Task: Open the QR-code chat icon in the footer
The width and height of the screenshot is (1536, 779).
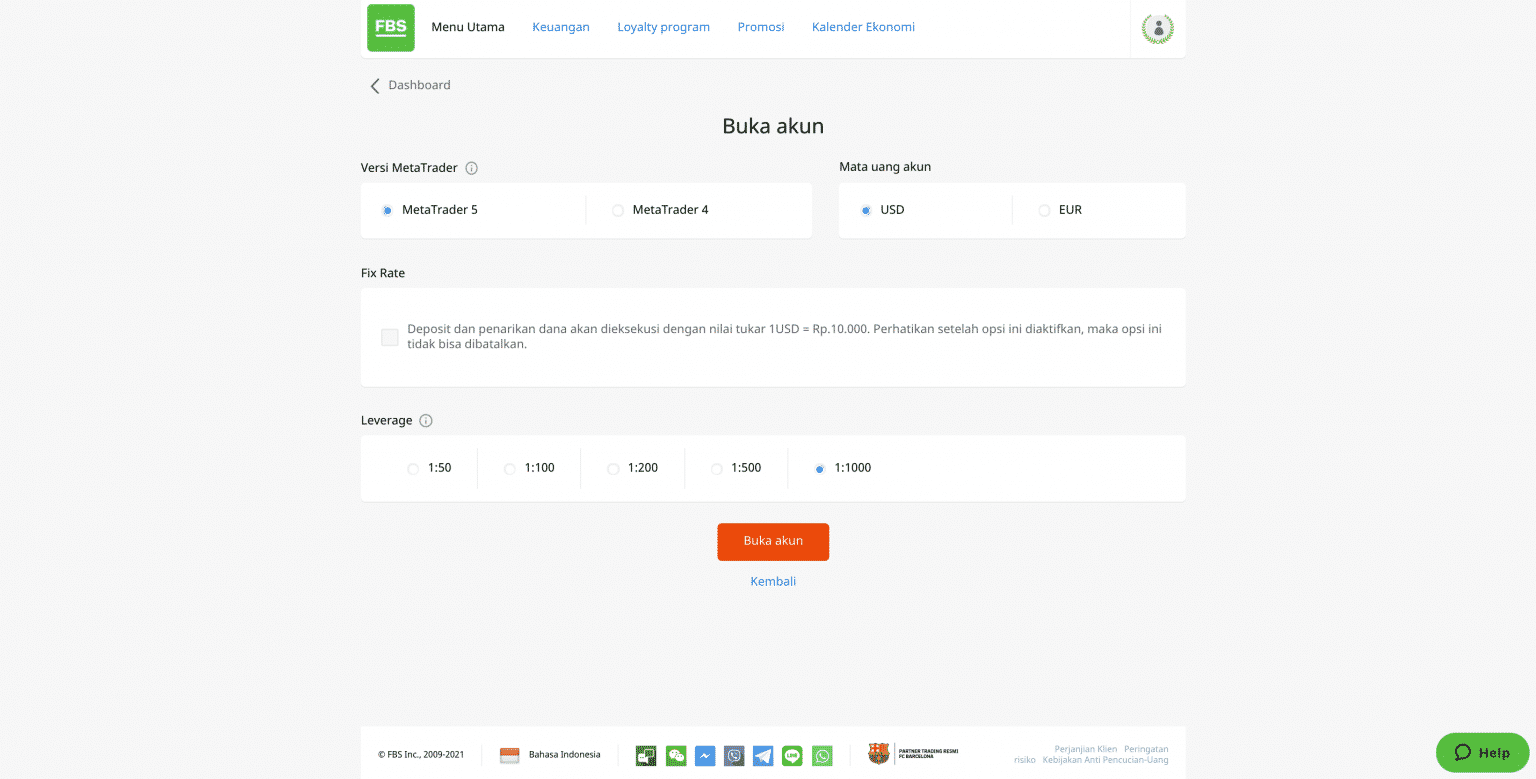Action: (x=646, y=756)
